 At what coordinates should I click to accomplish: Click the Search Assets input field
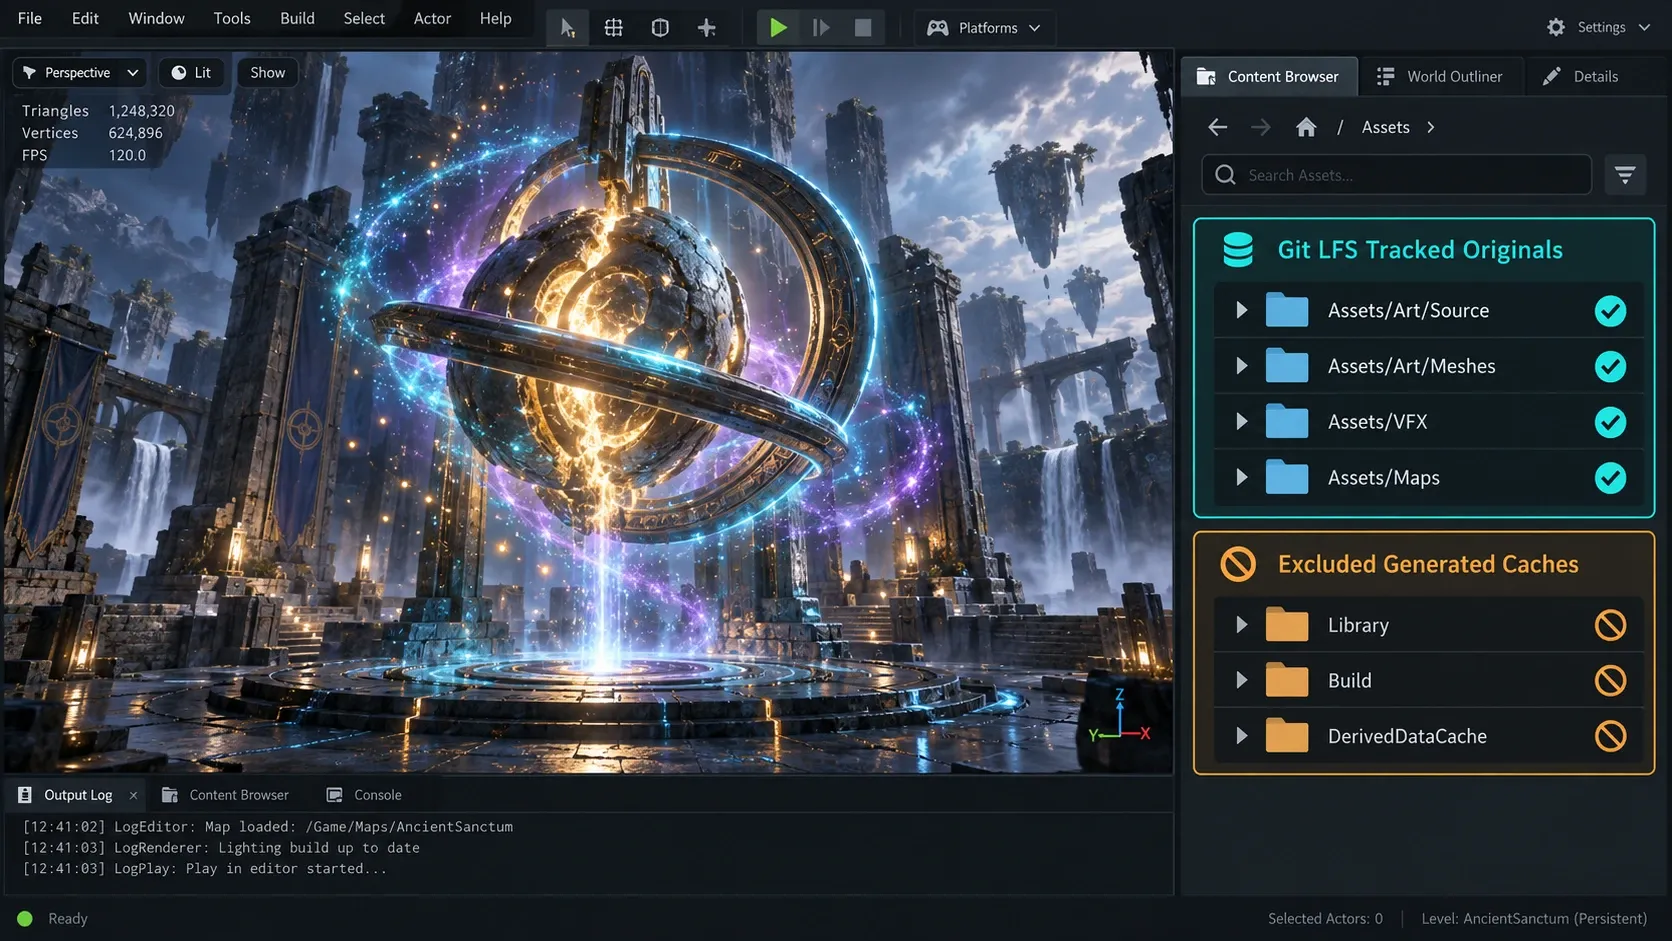pyautogui.click(x=1396, y=175)
